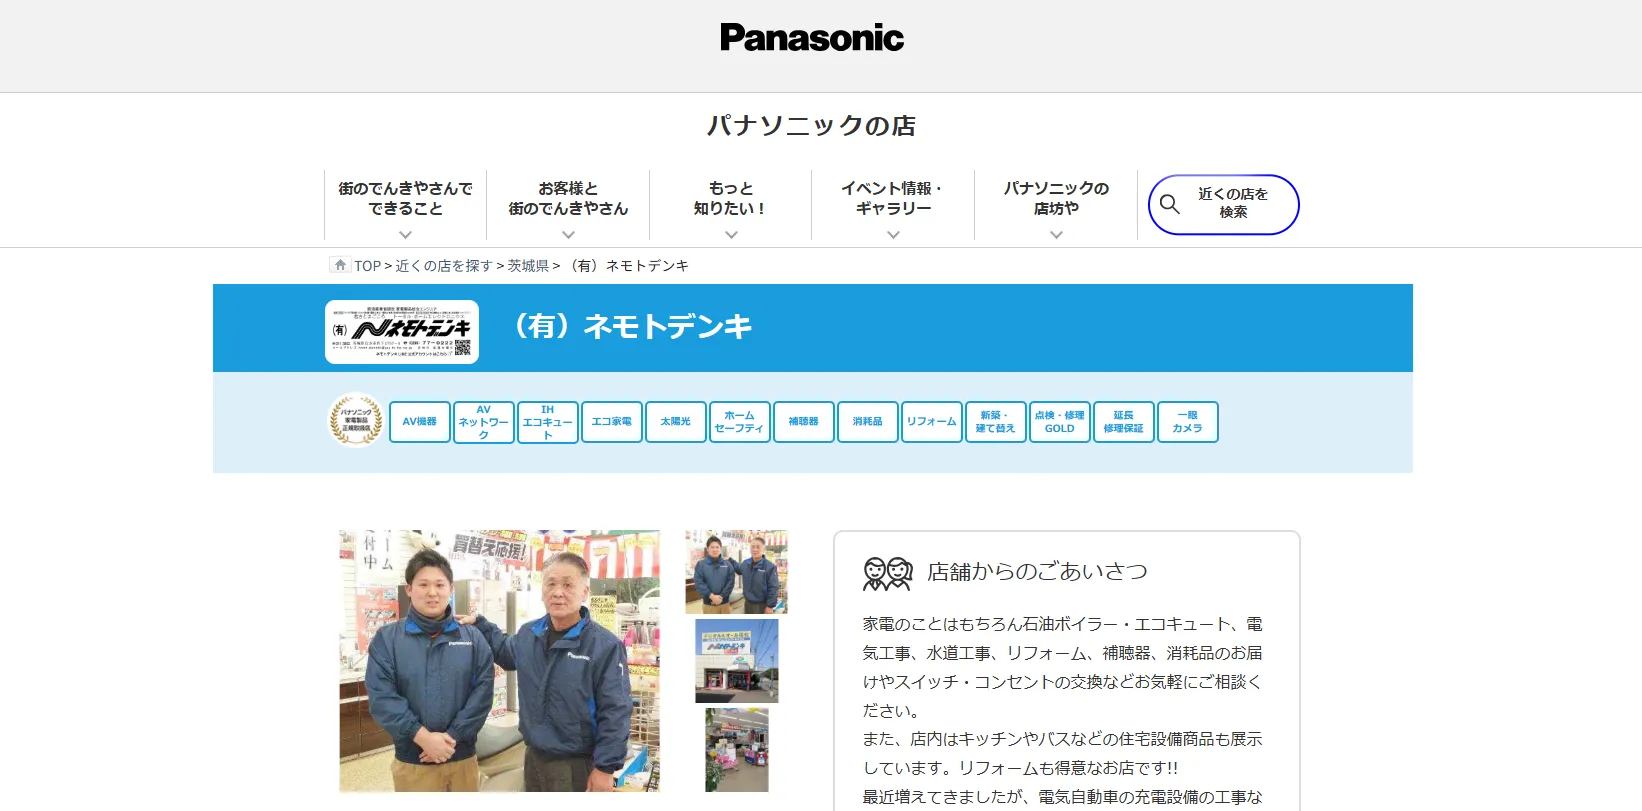The width and height of the screenshot is (1642, 811).
Task: Open the パナソニックの店坊や menu
Action: tap(1056, 205)
